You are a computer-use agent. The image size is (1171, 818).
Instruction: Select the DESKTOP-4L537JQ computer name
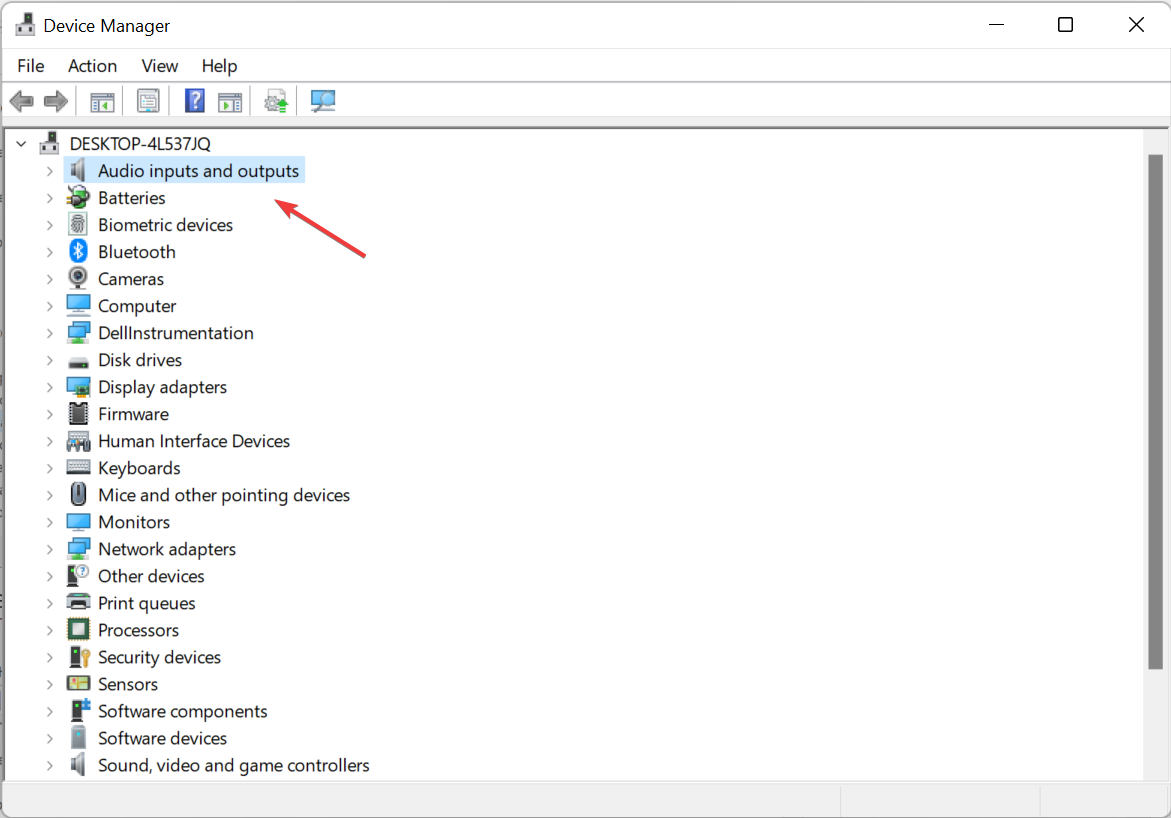tap(140, 143)
